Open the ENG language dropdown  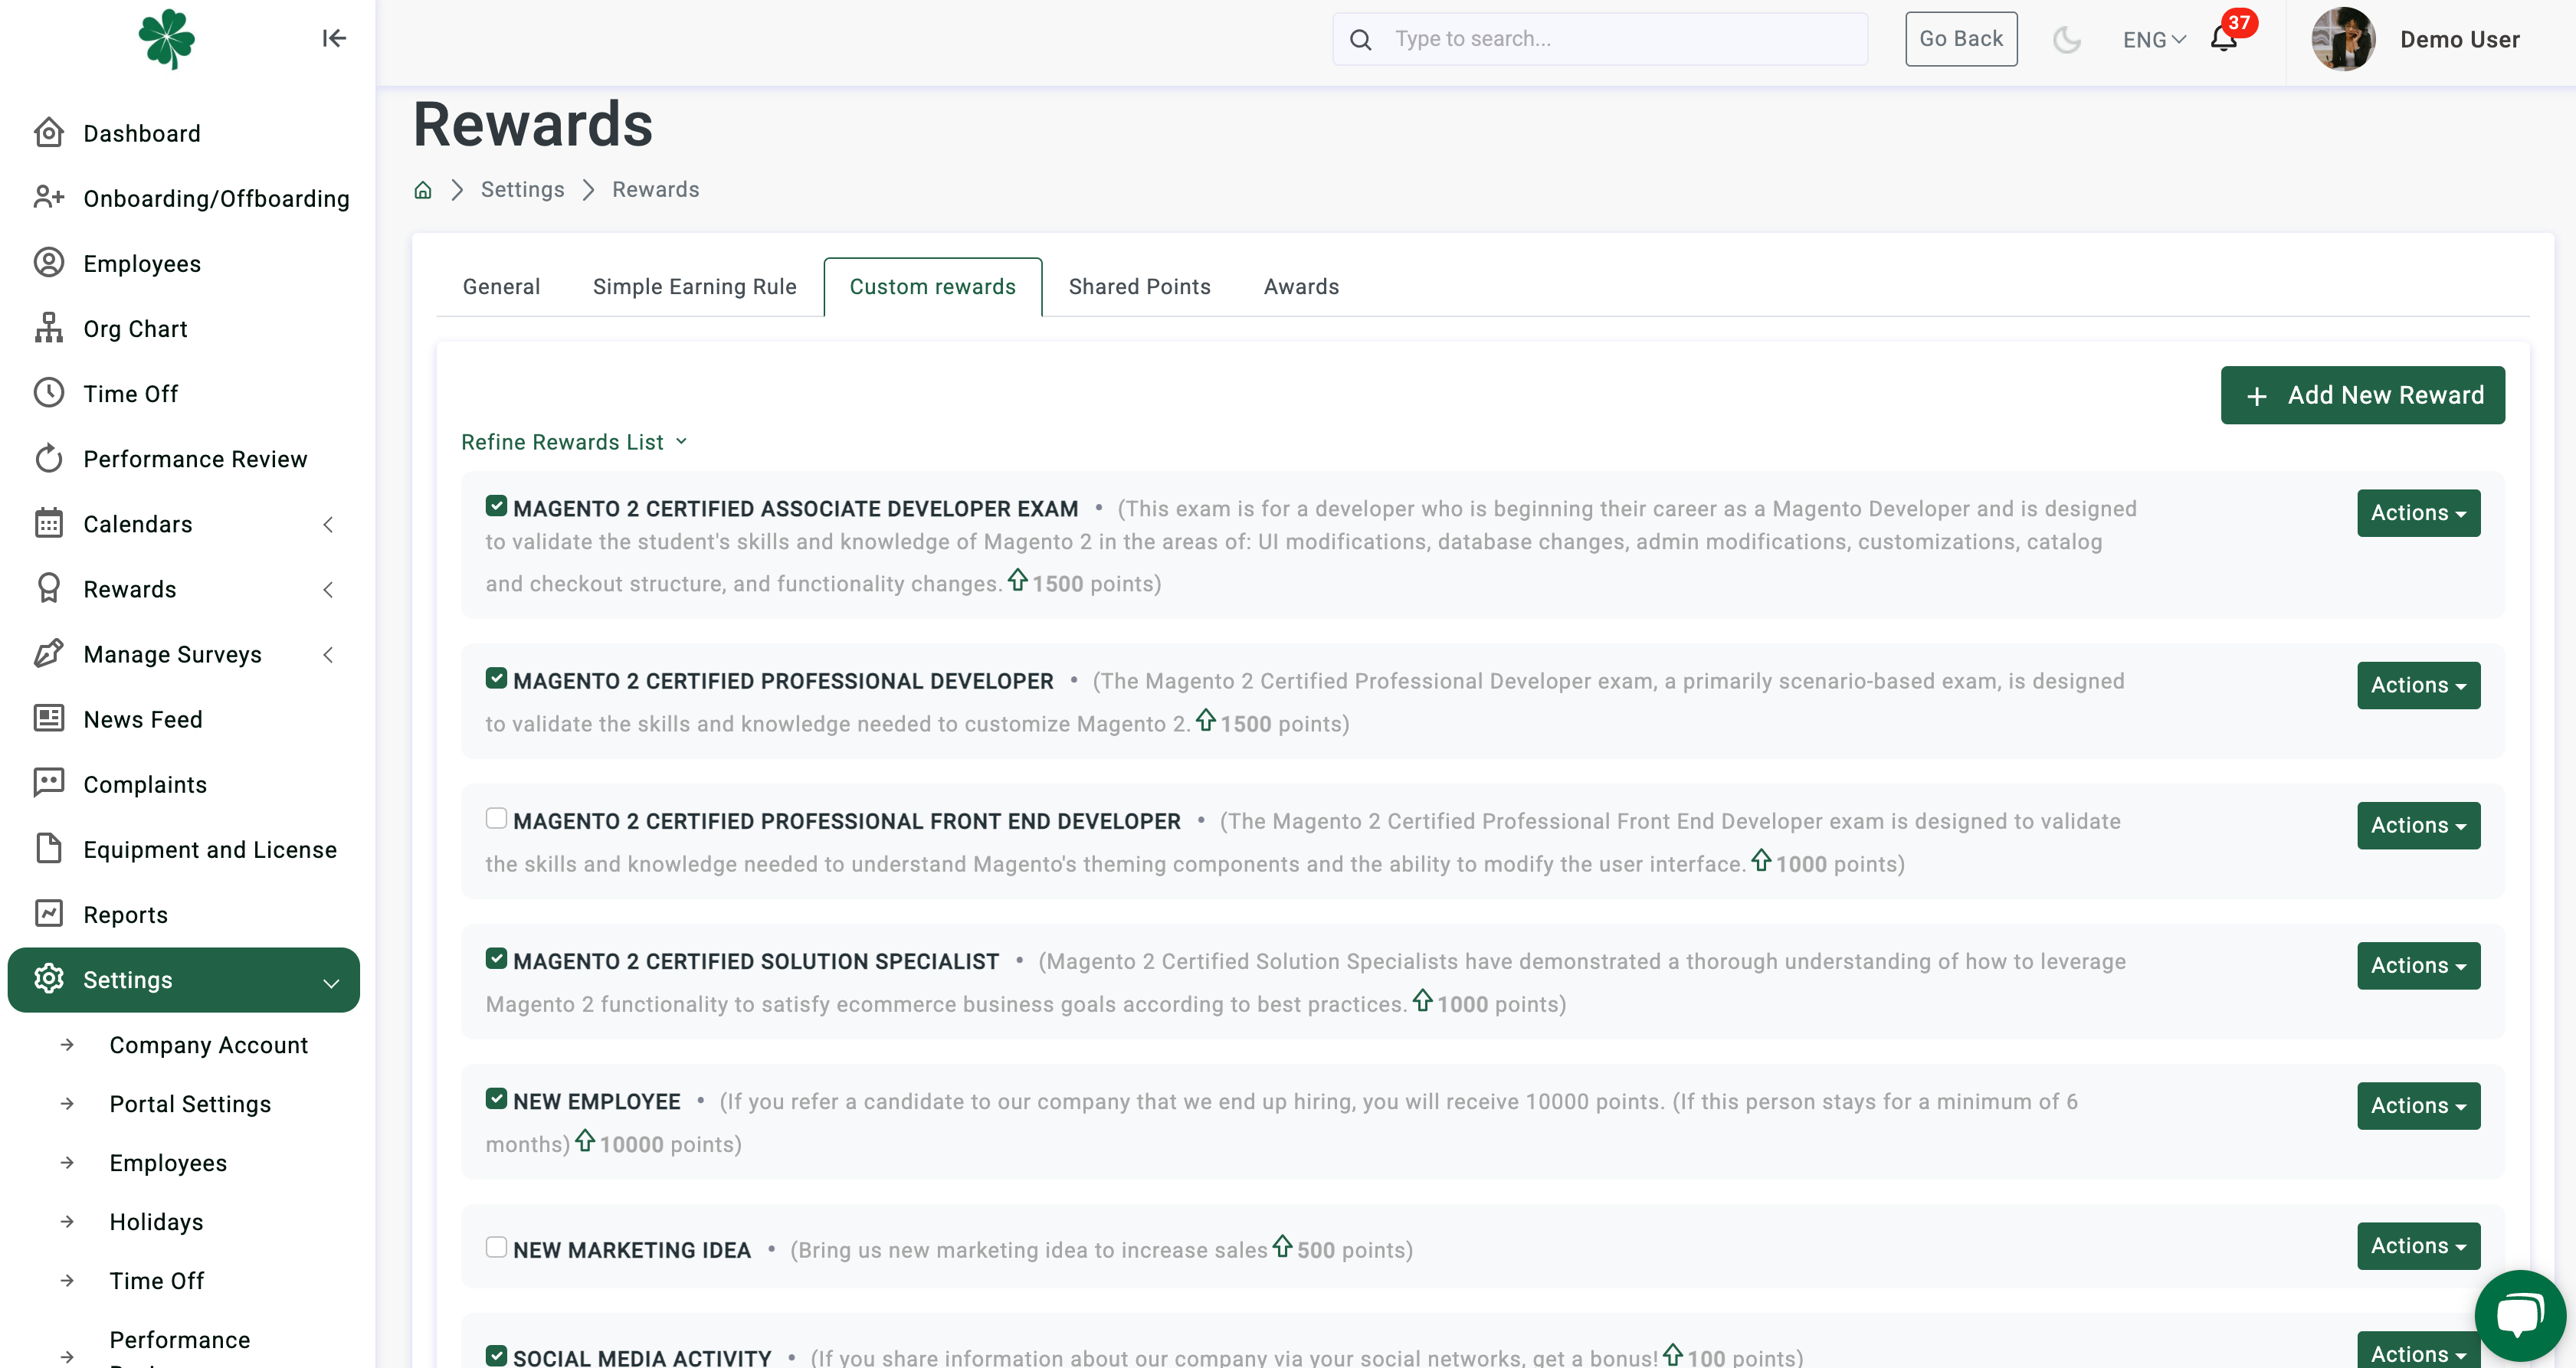point(2154,39)
